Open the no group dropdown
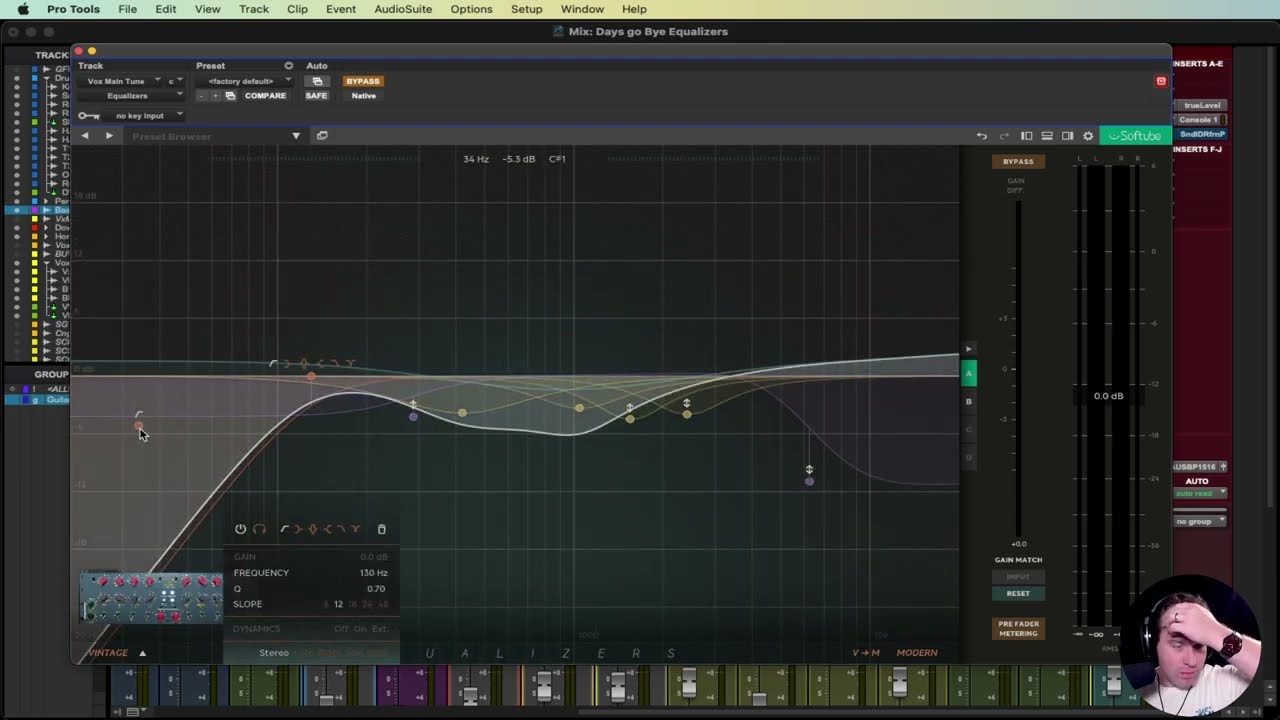Screen dimensions: 1280x720 coord(1200,521)
